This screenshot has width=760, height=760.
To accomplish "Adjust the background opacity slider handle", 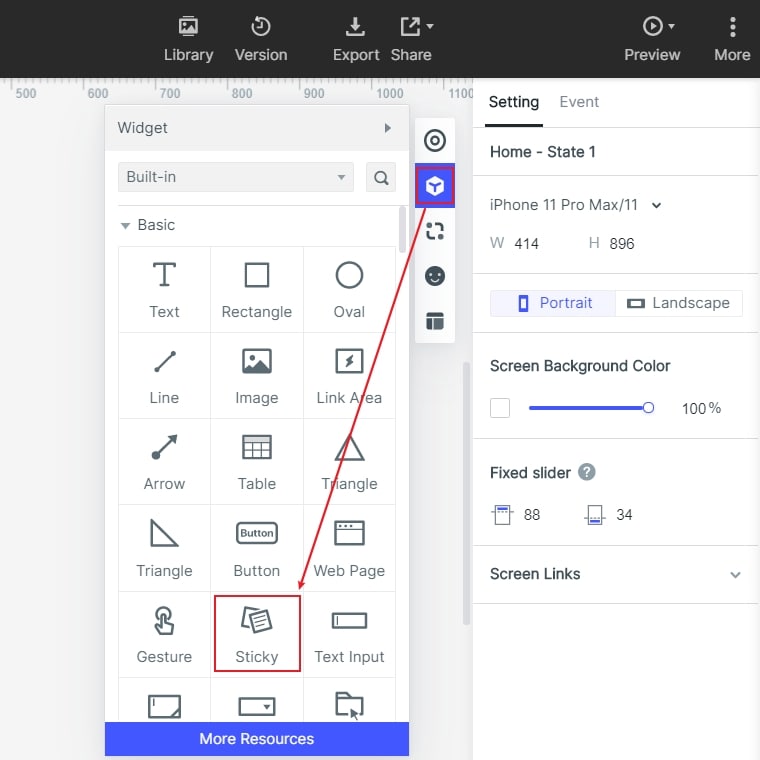I will 648,408.
